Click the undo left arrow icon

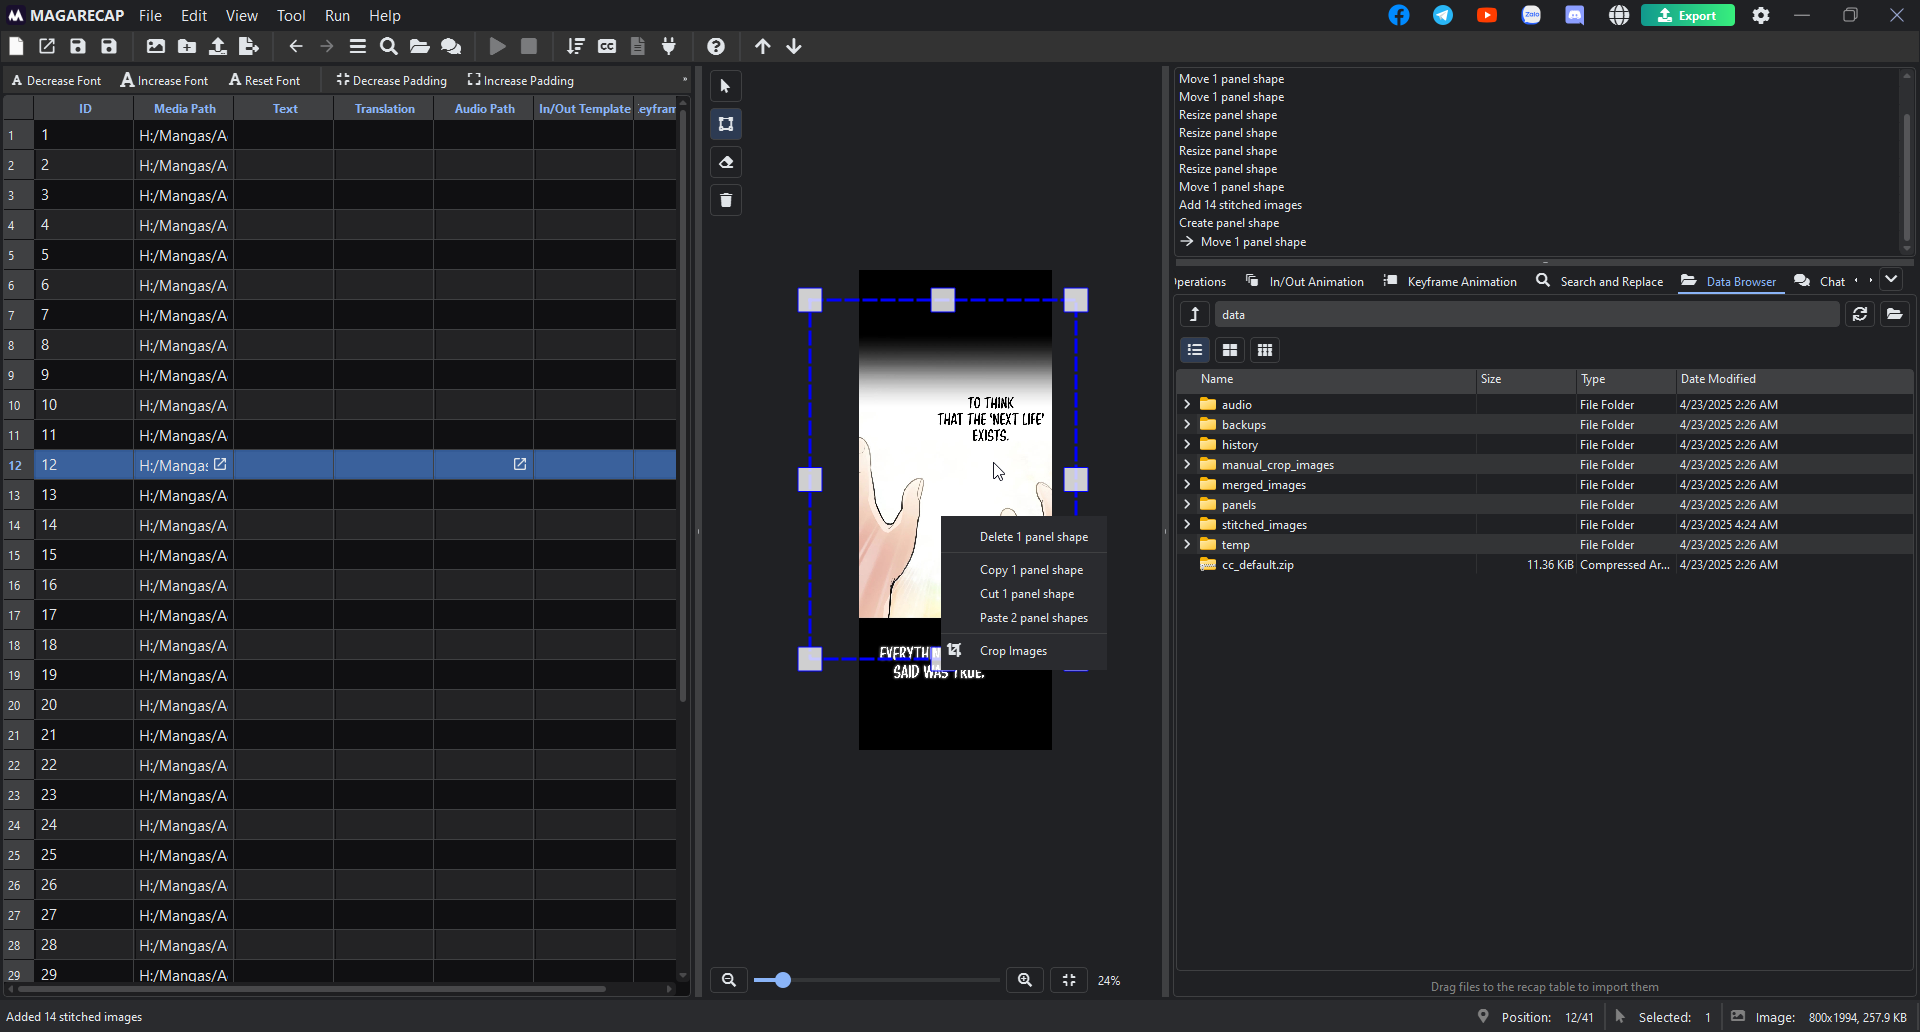[296, 46]
